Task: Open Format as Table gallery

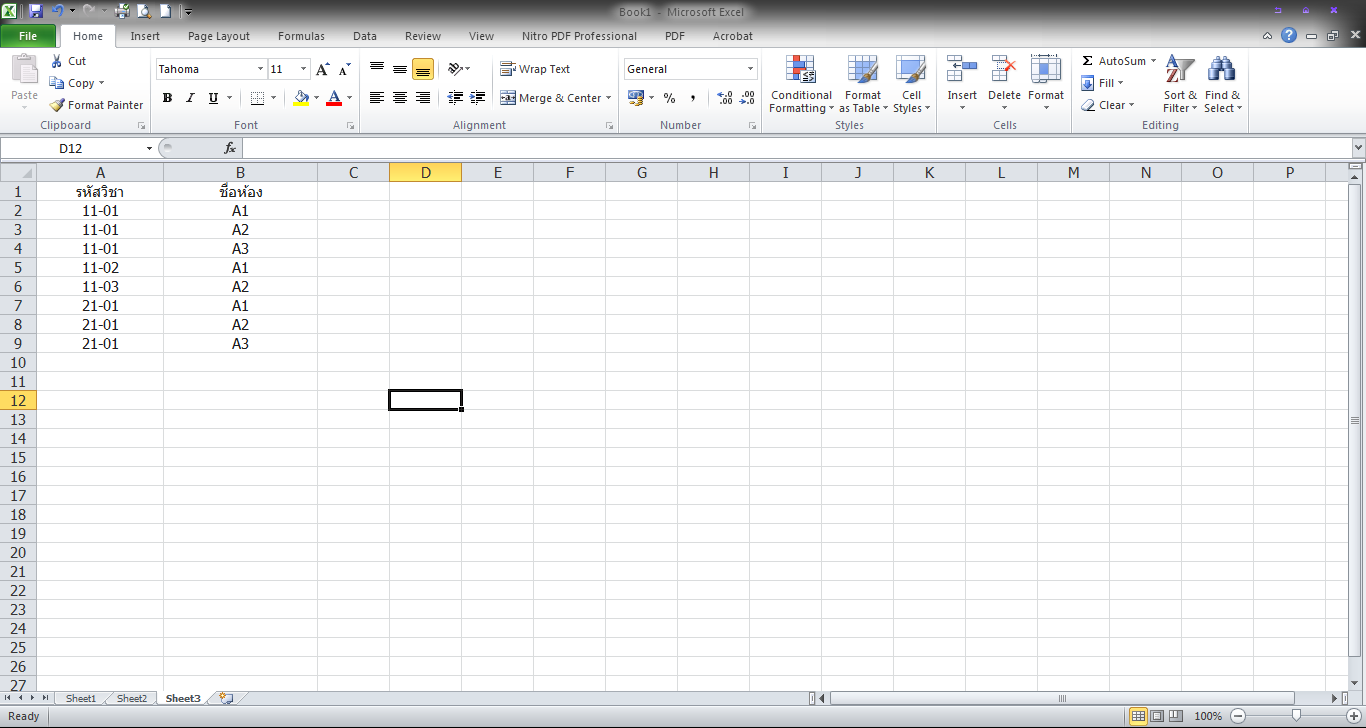Action: [x=862, y=85]
